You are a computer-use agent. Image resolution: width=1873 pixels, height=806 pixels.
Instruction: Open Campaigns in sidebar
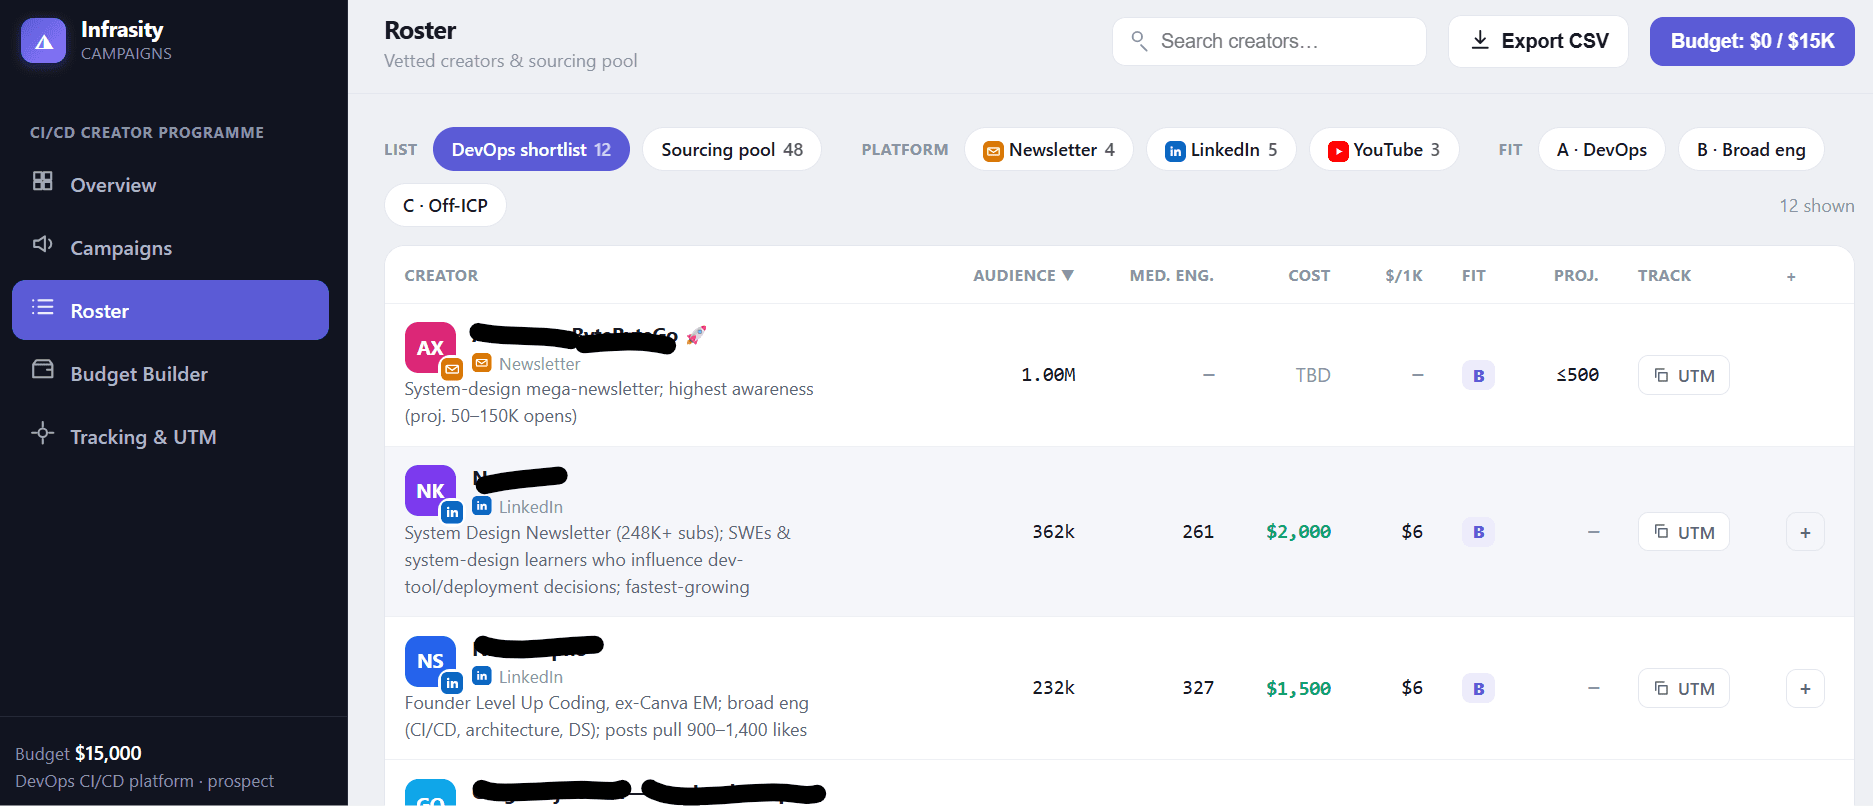pyautogui.click(x=170, y=248)
